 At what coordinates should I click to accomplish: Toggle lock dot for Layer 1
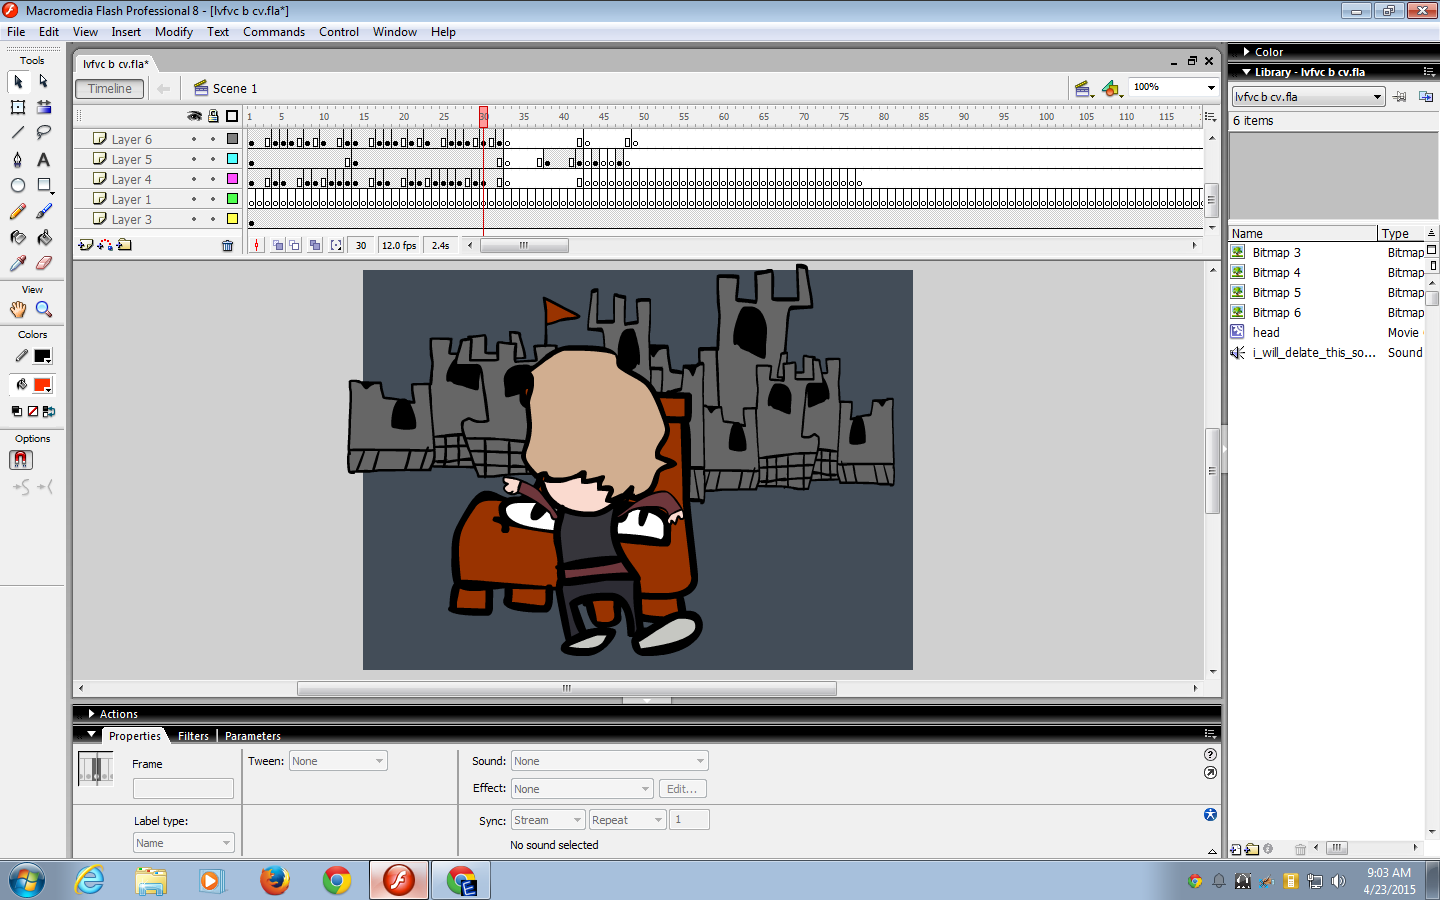[213, 199]
